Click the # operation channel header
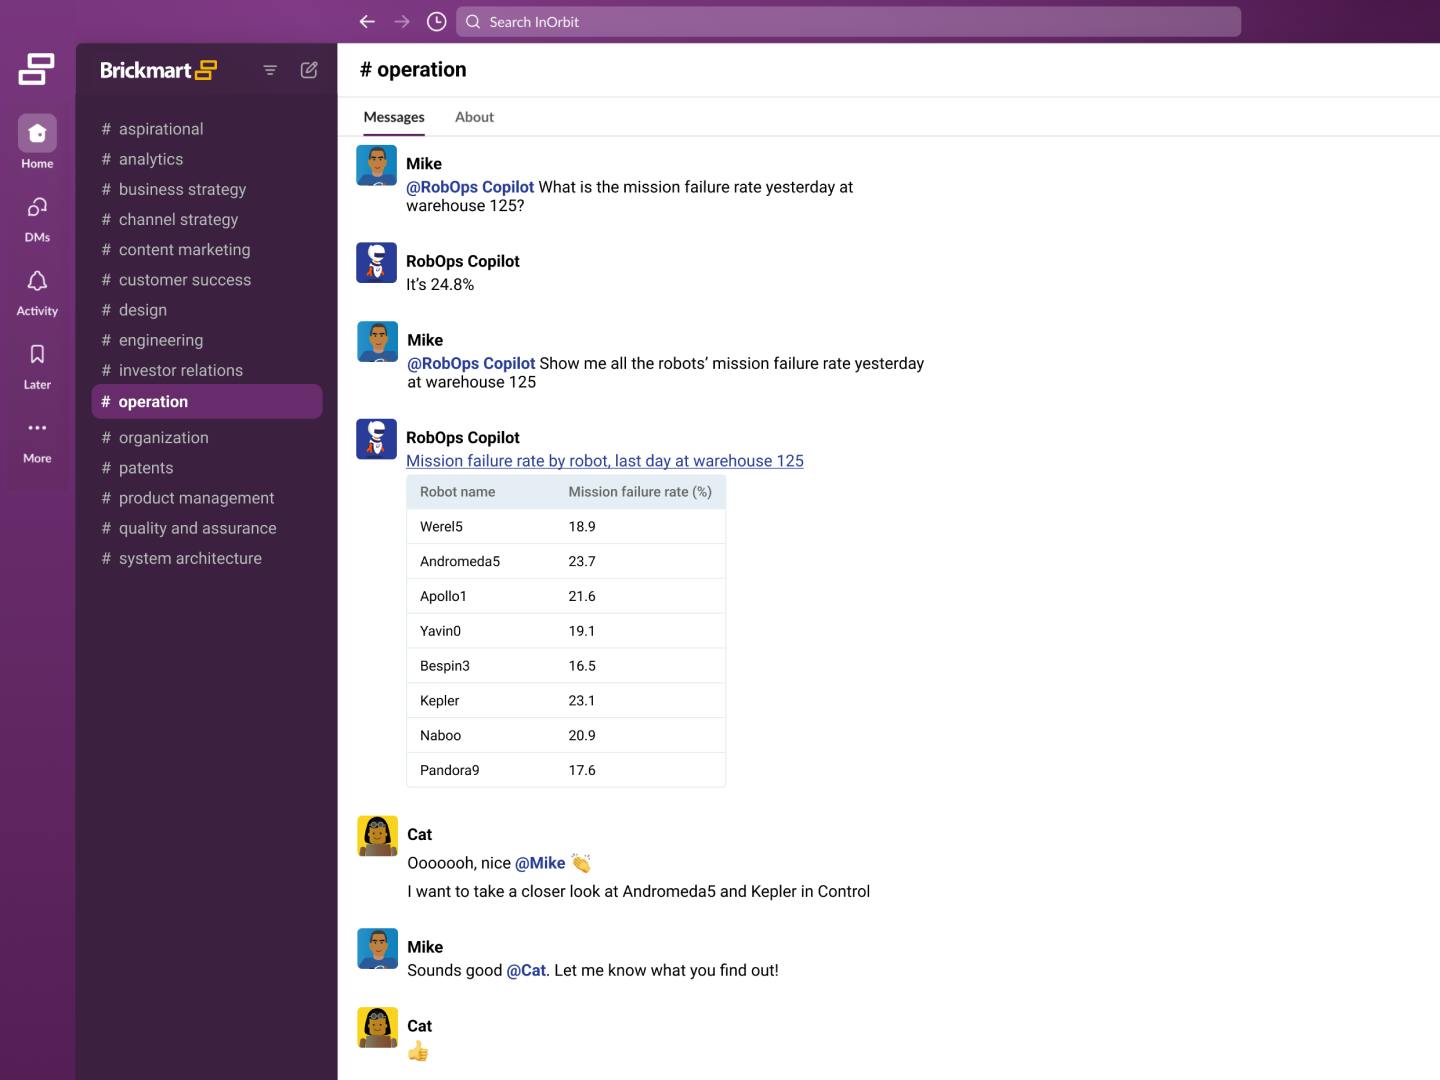The height and width of the screenshot is (1080, 1440). [x=413, y=69]
